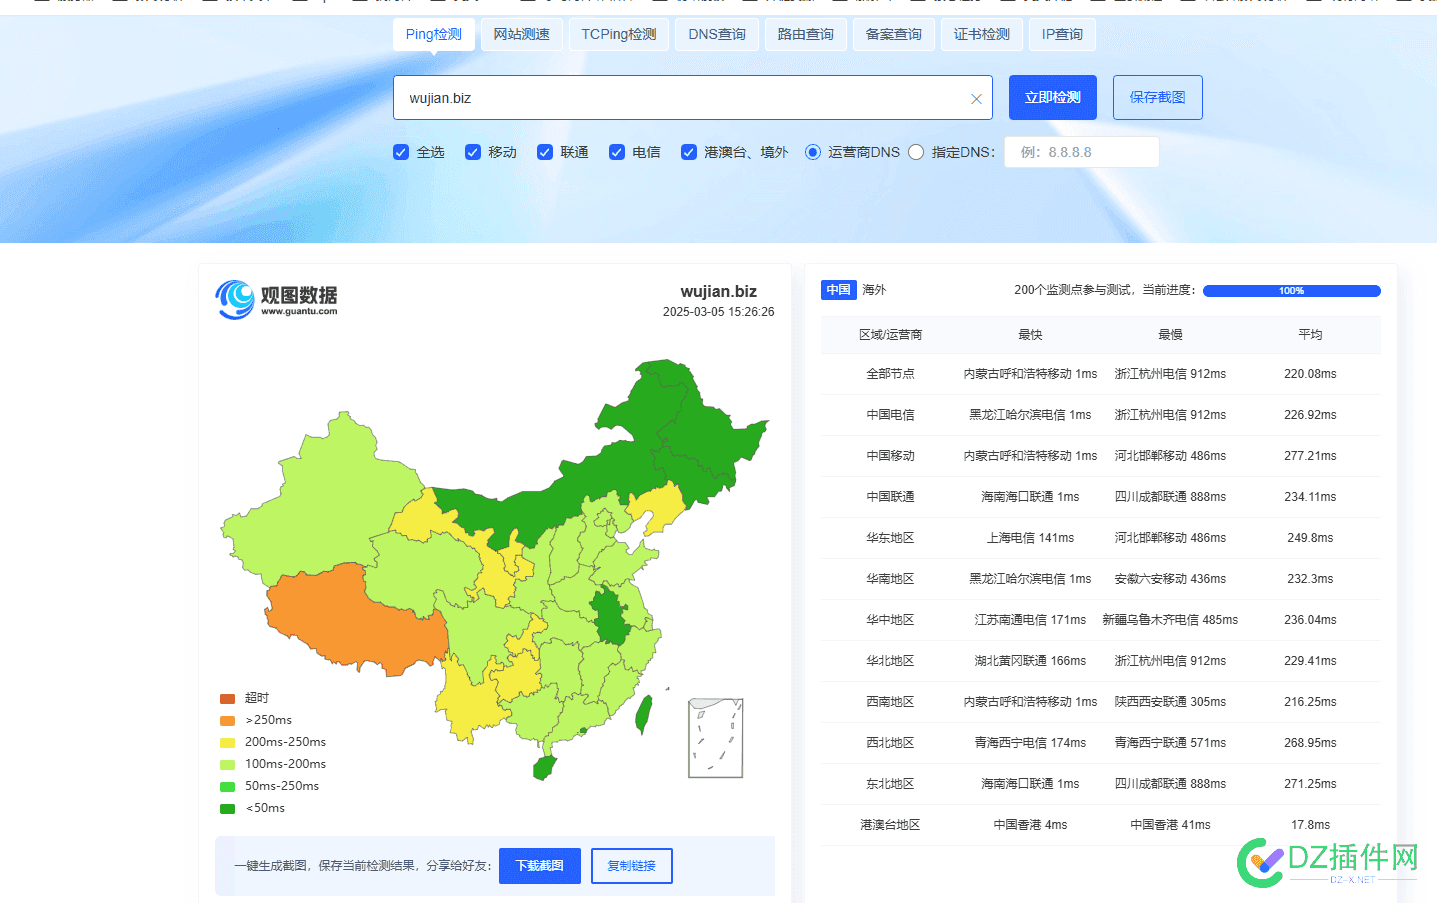Select the 中国移动 row label
Screen dimensions: 1437x903
(890, 456)
